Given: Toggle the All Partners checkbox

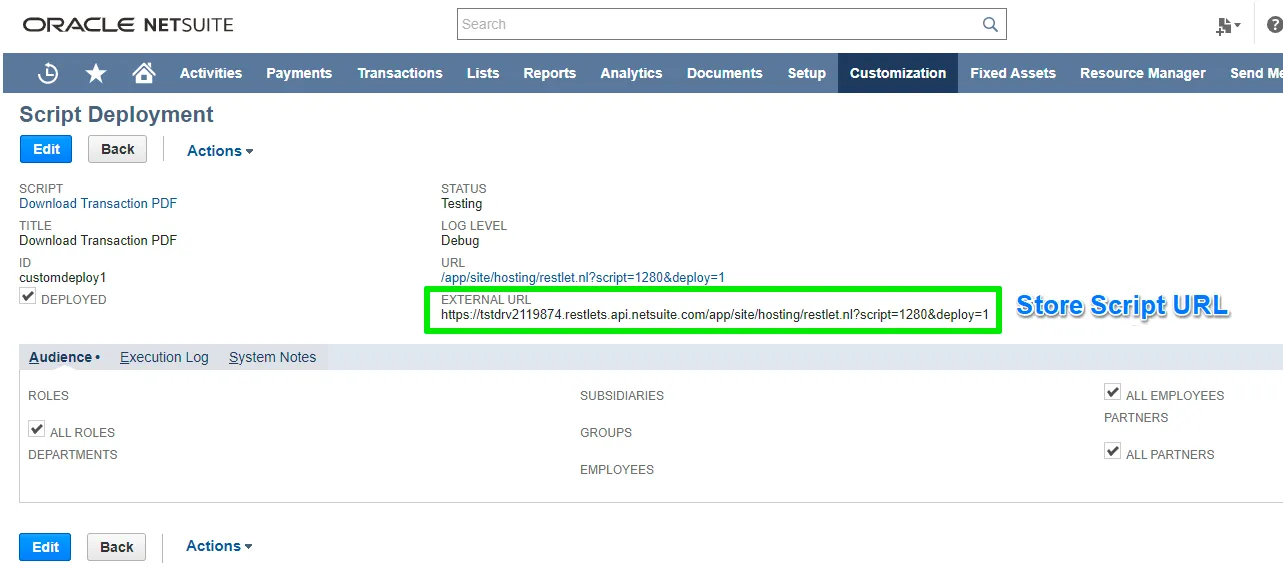Looking at the screenshot, I should (1113, 451).
